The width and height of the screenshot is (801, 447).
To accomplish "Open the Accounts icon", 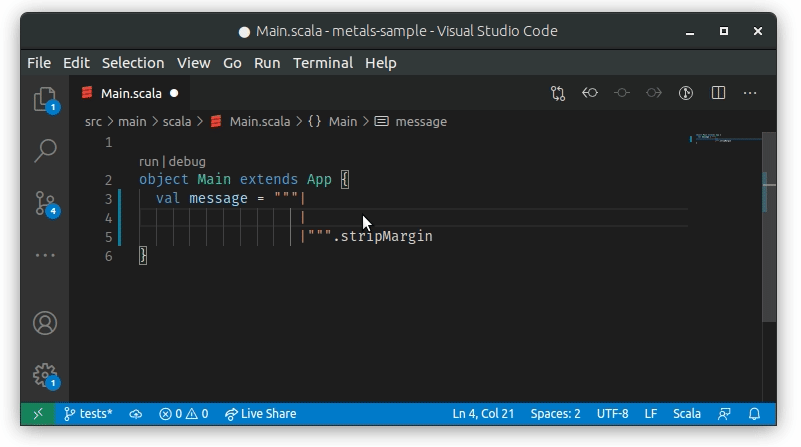I will coord(45,323).
